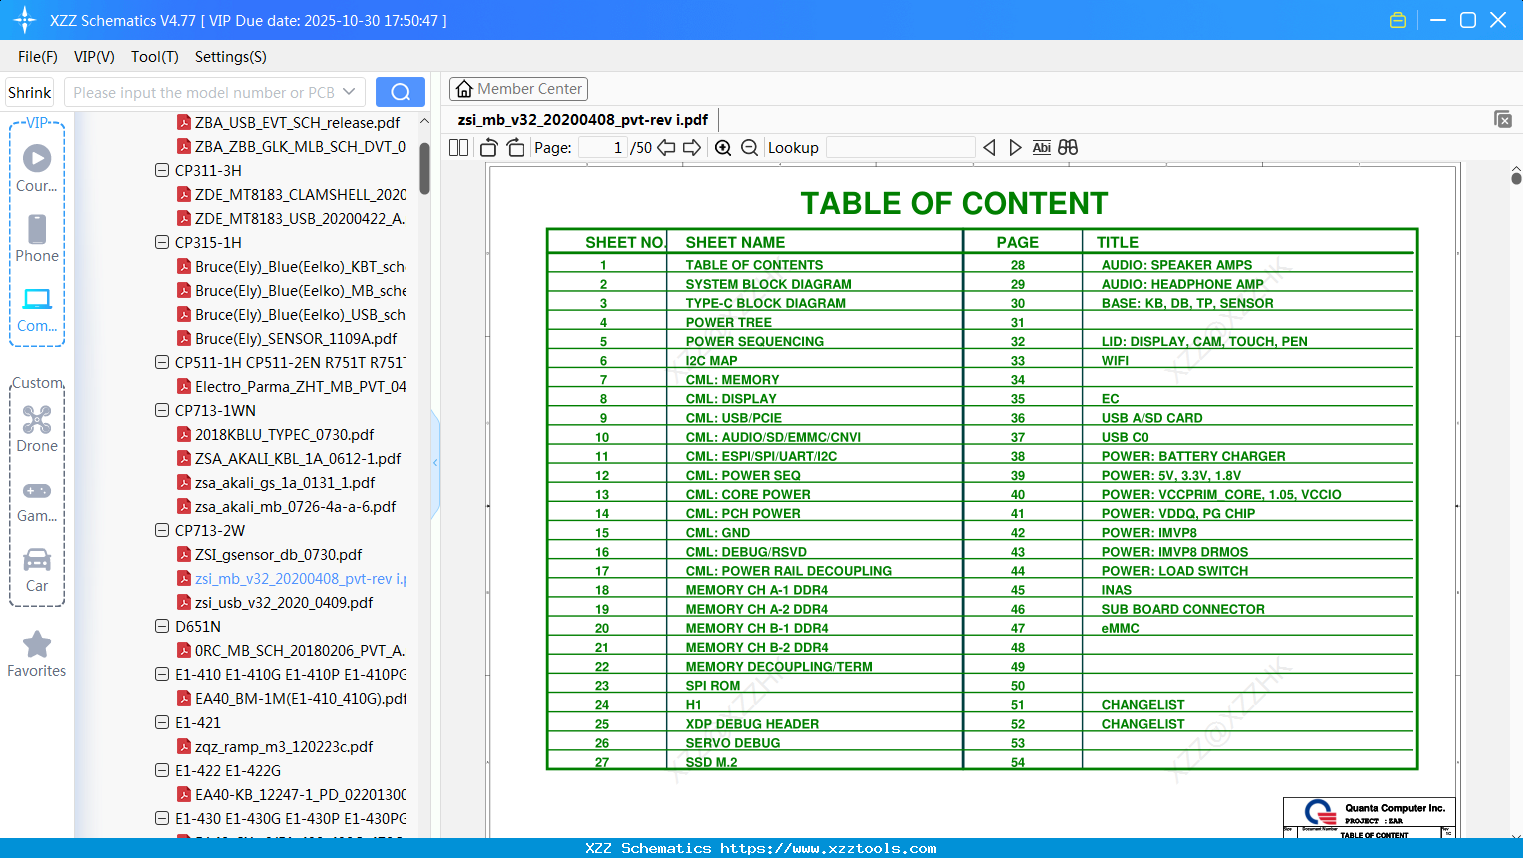1523x858 pixels.
Task: Rotate the page counterclockwise
Action: pyautogui.click(x=489, y=148)
